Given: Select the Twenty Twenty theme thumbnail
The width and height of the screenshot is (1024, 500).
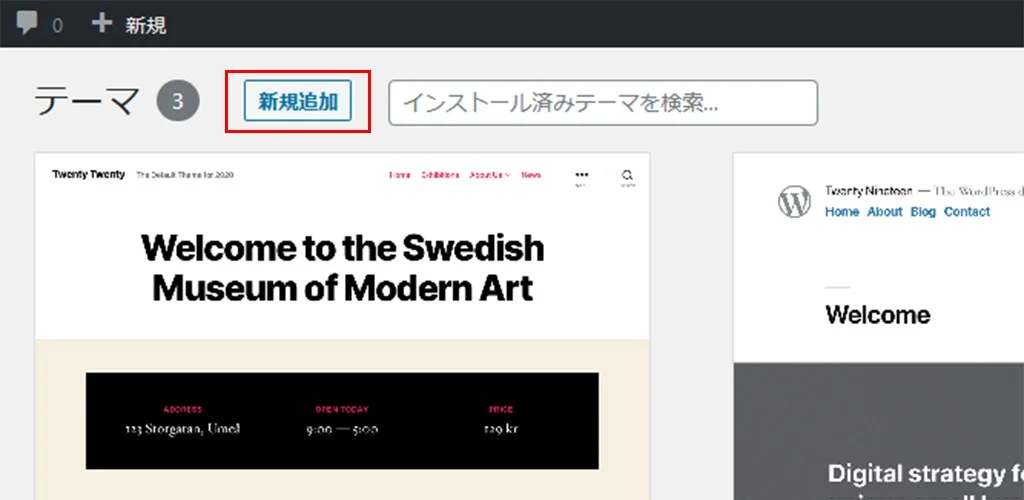Looking at the screenshot, I should coord(342,326).
